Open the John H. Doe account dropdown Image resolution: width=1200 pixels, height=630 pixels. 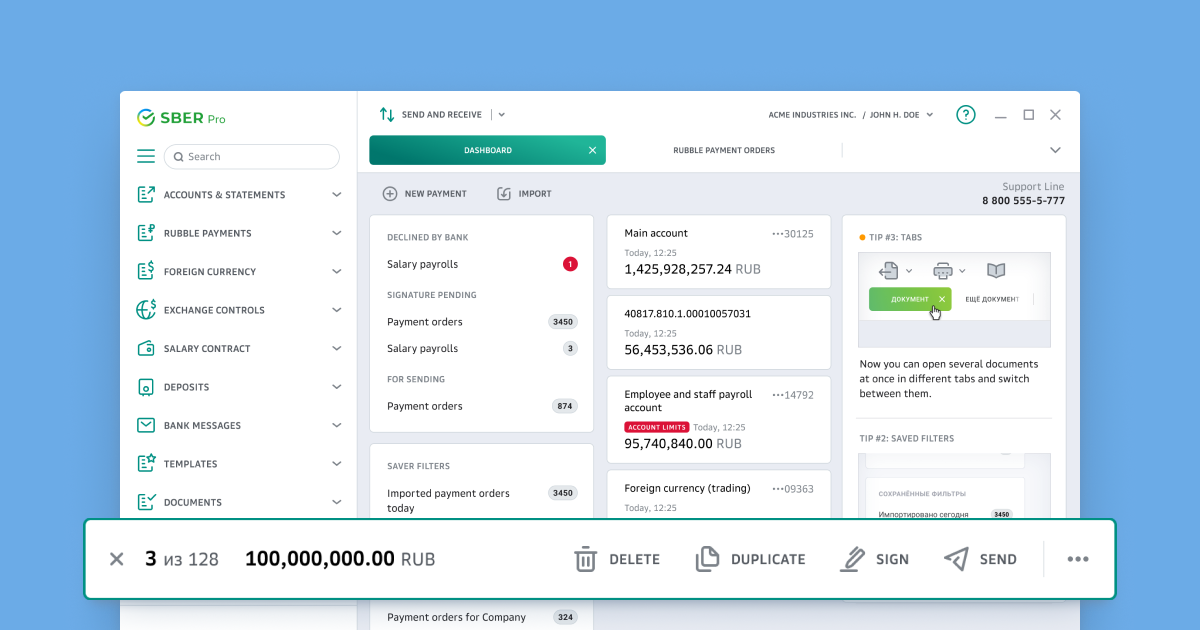pyautogui.click(x=929, y=115)
